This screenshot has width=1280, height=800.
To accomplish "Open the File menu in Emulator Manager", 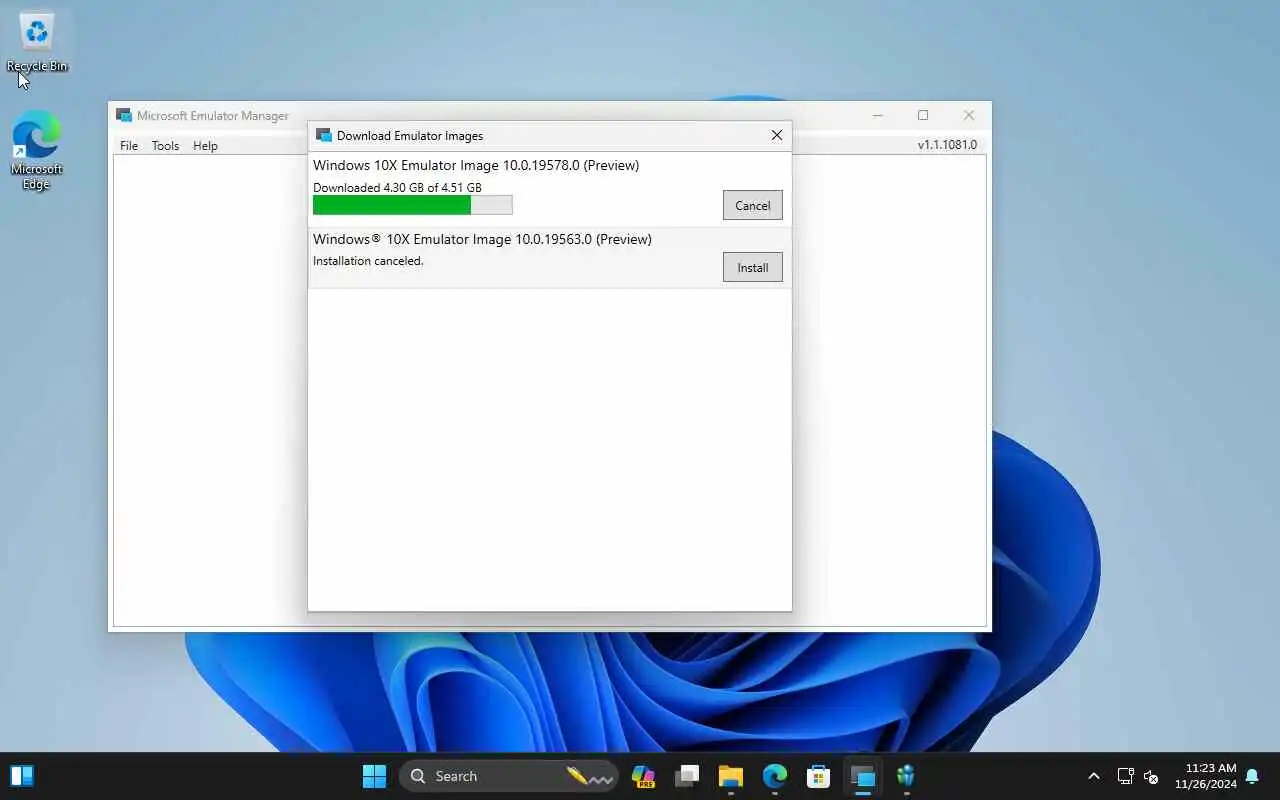I will [x=129, y=146].
